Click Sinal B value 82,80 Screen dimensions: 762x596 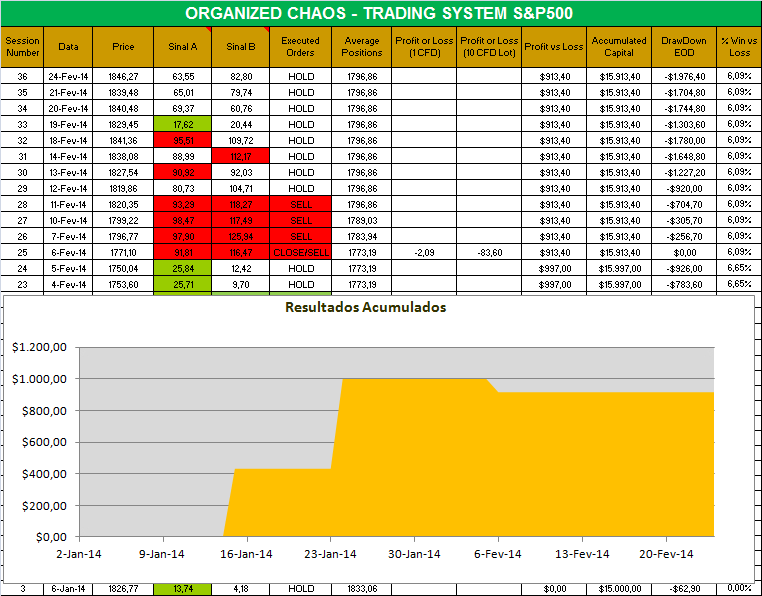point(241,76)
